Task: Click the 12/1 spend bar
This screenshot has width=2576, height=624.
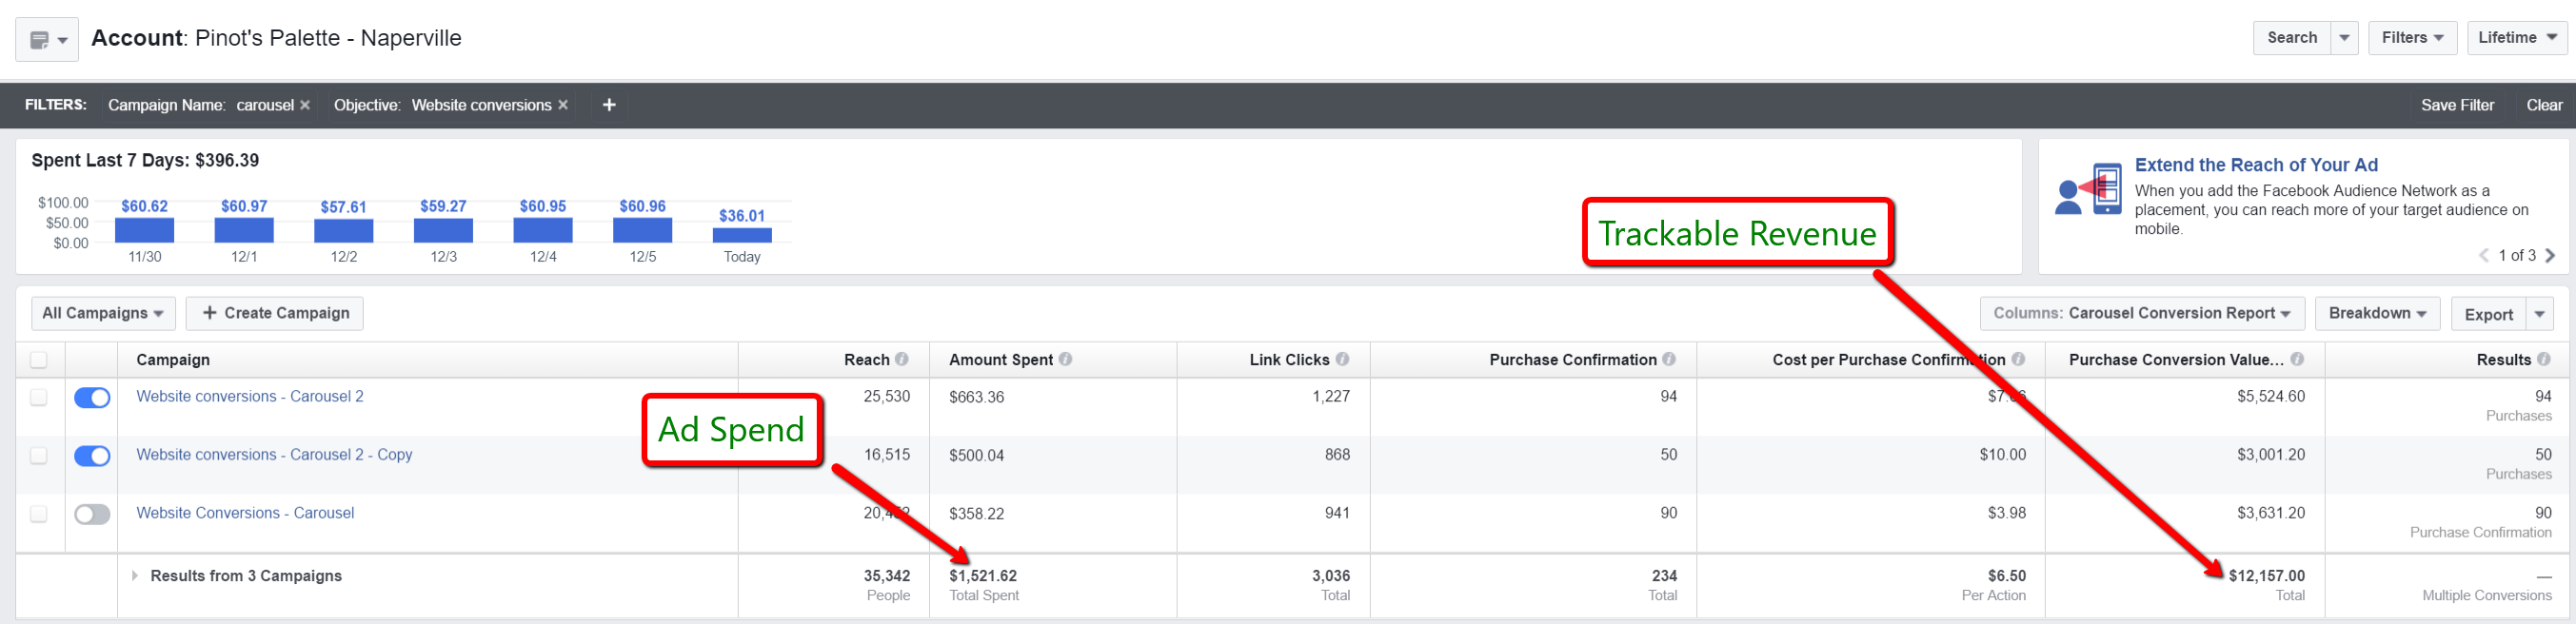Action: (x=244, y=230)
